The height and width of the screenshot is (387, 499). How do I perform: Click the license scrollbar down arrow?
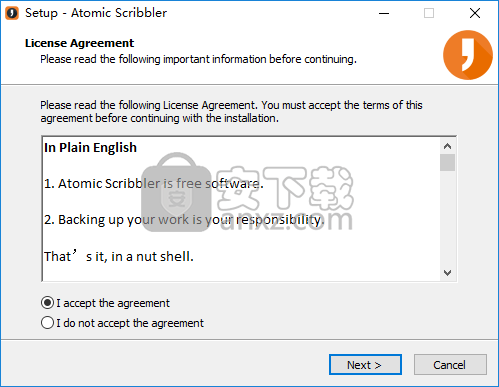[x=447, y=273]
